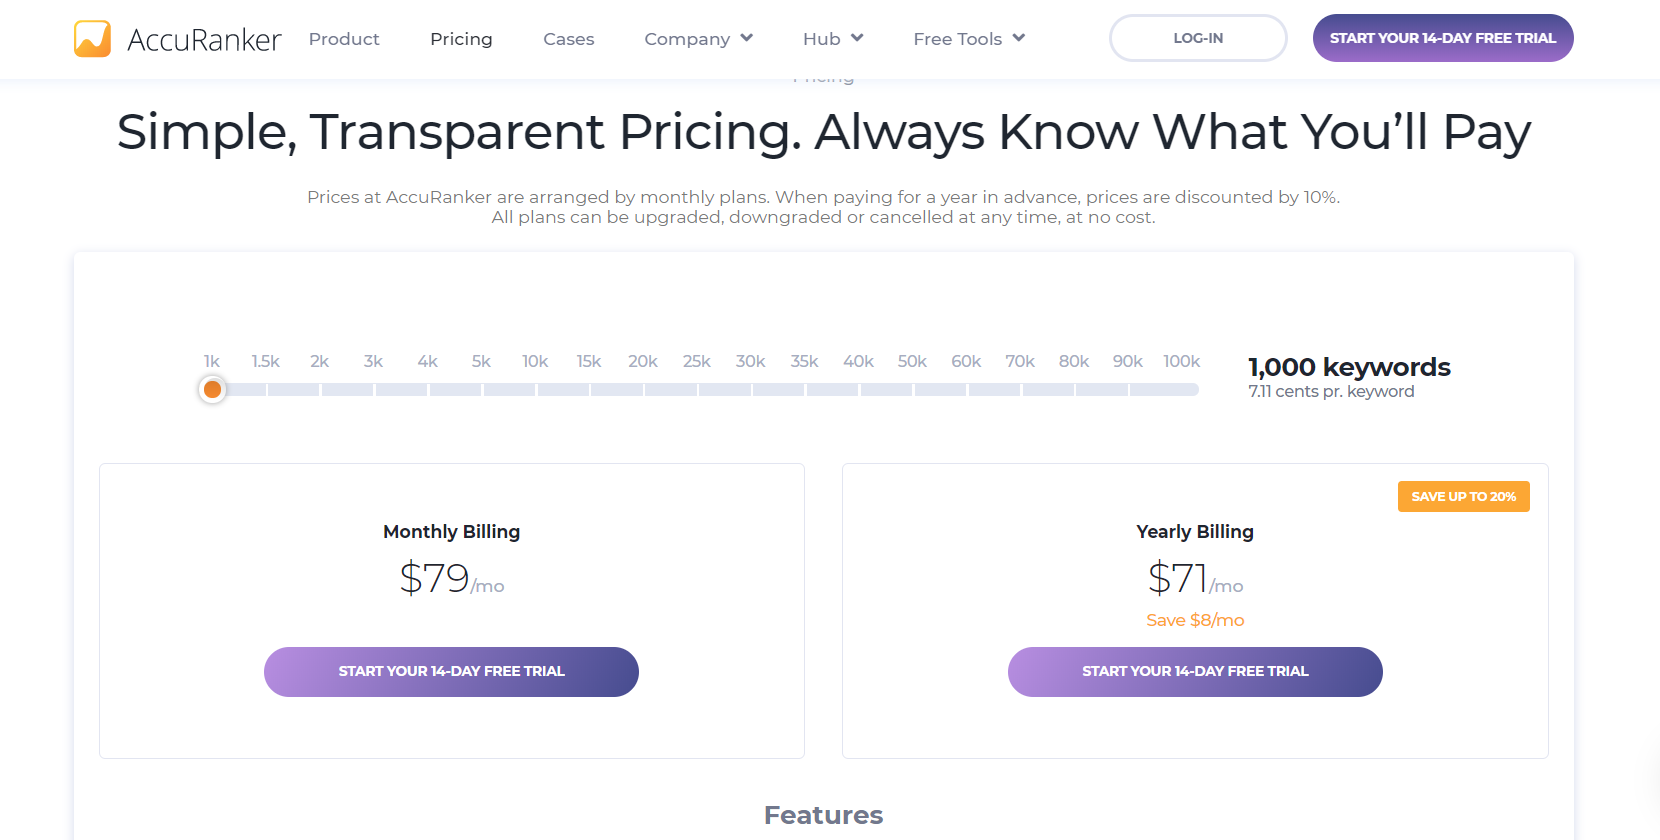
Task: Set slider to 90k keywords
Action: coord(1128,361)
